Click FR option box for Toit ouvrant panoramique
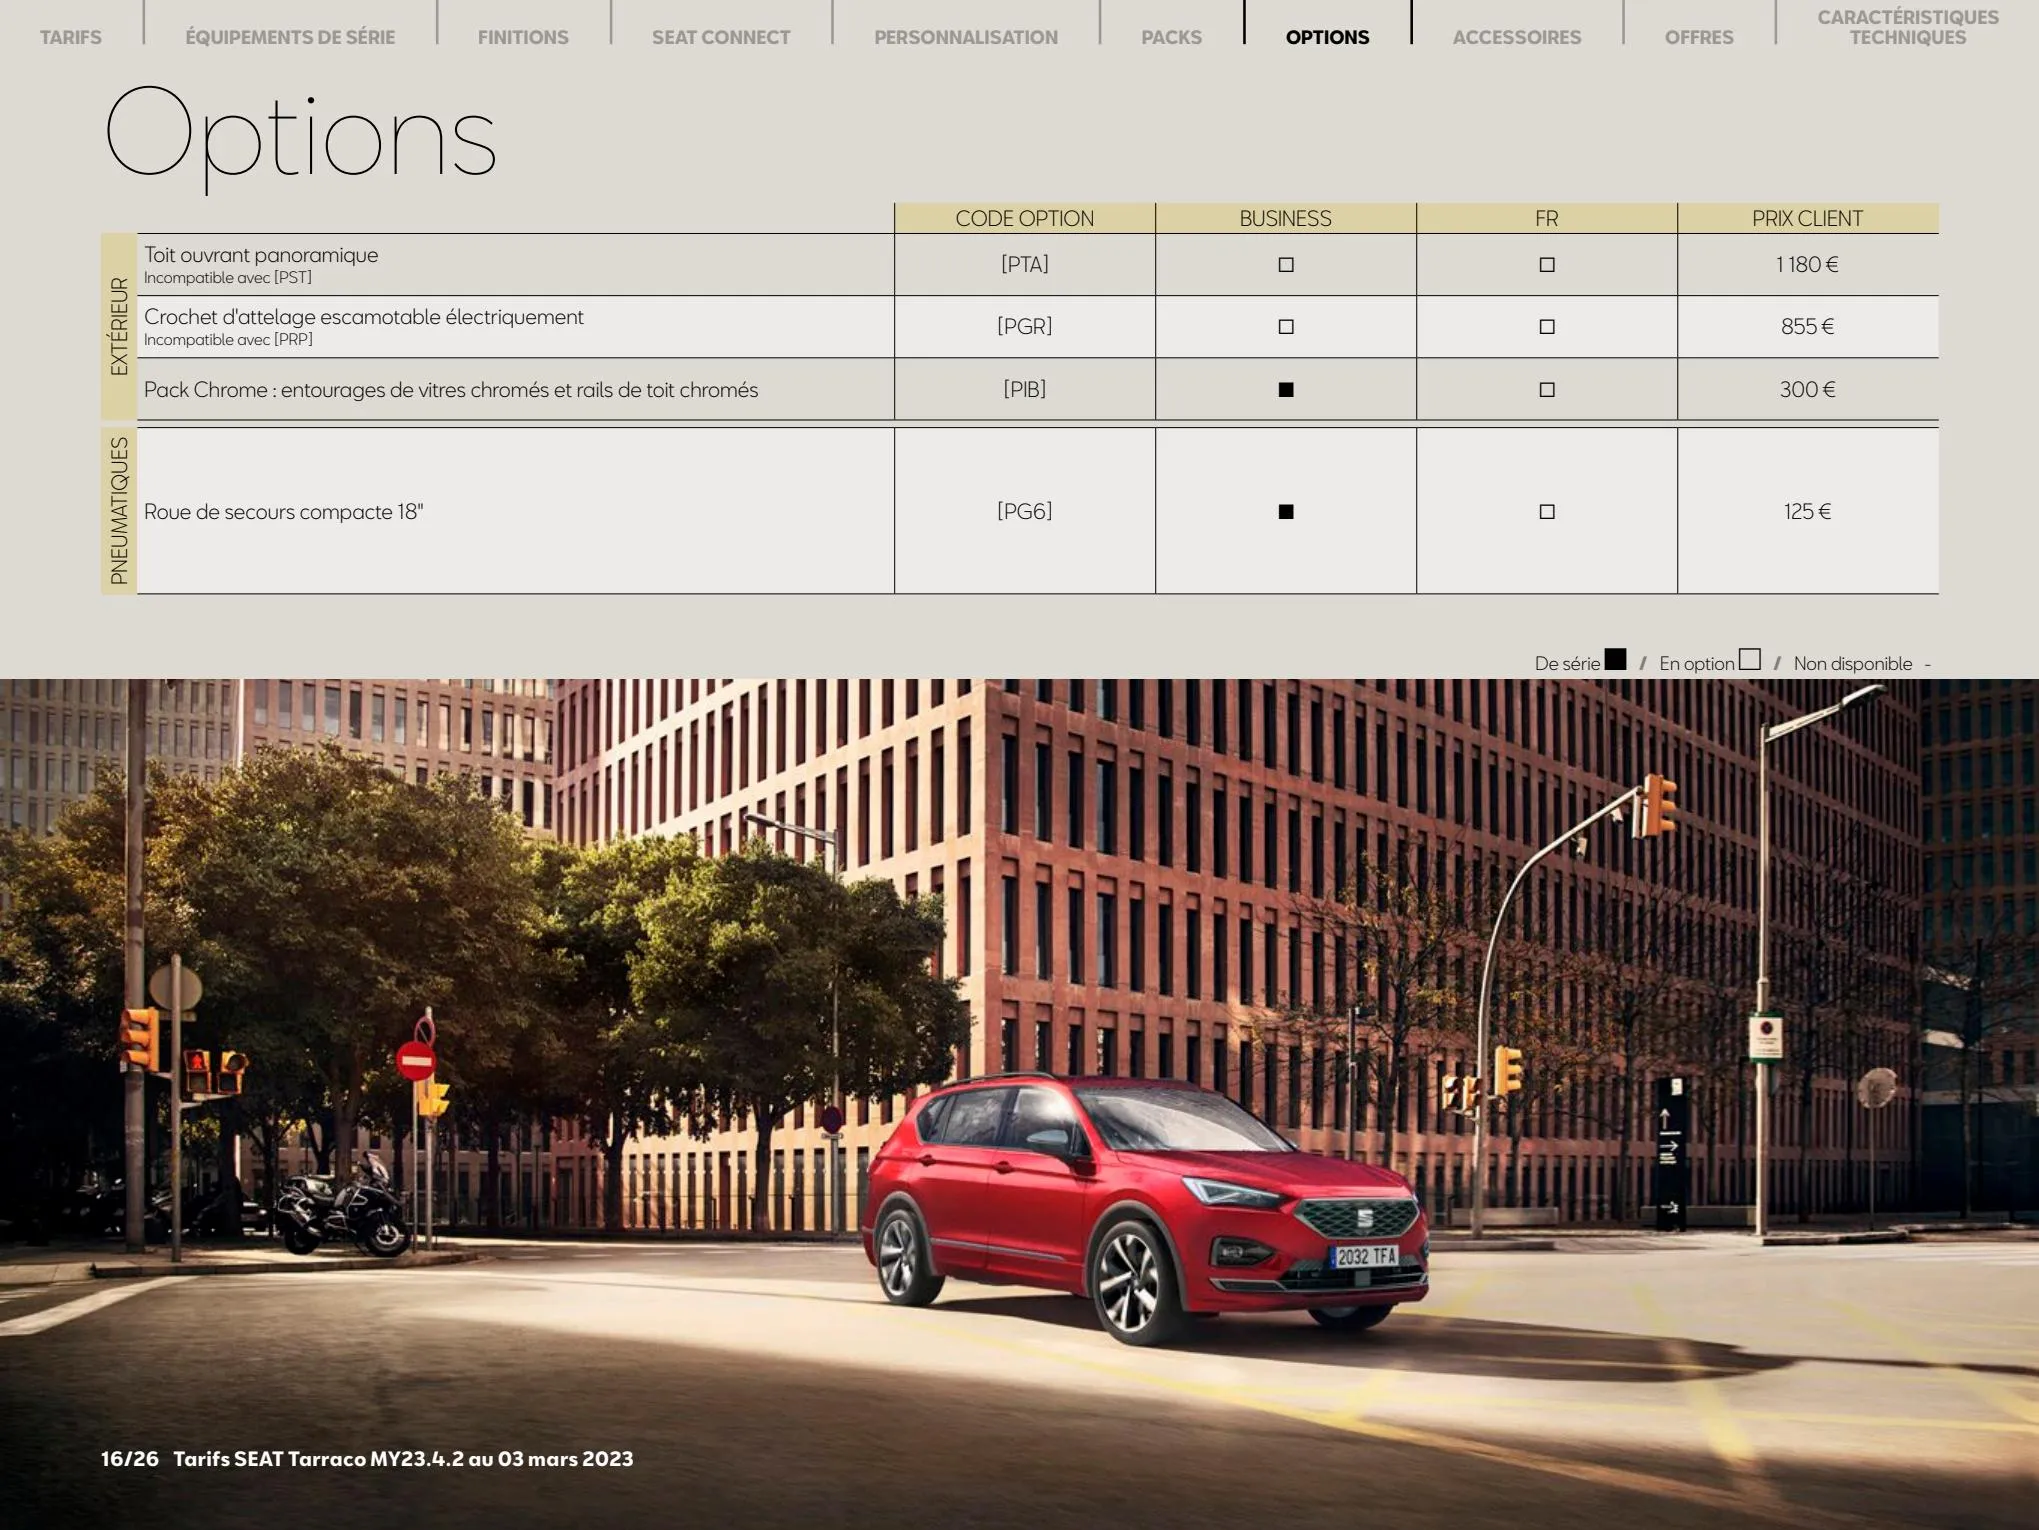 [1547, 265]
